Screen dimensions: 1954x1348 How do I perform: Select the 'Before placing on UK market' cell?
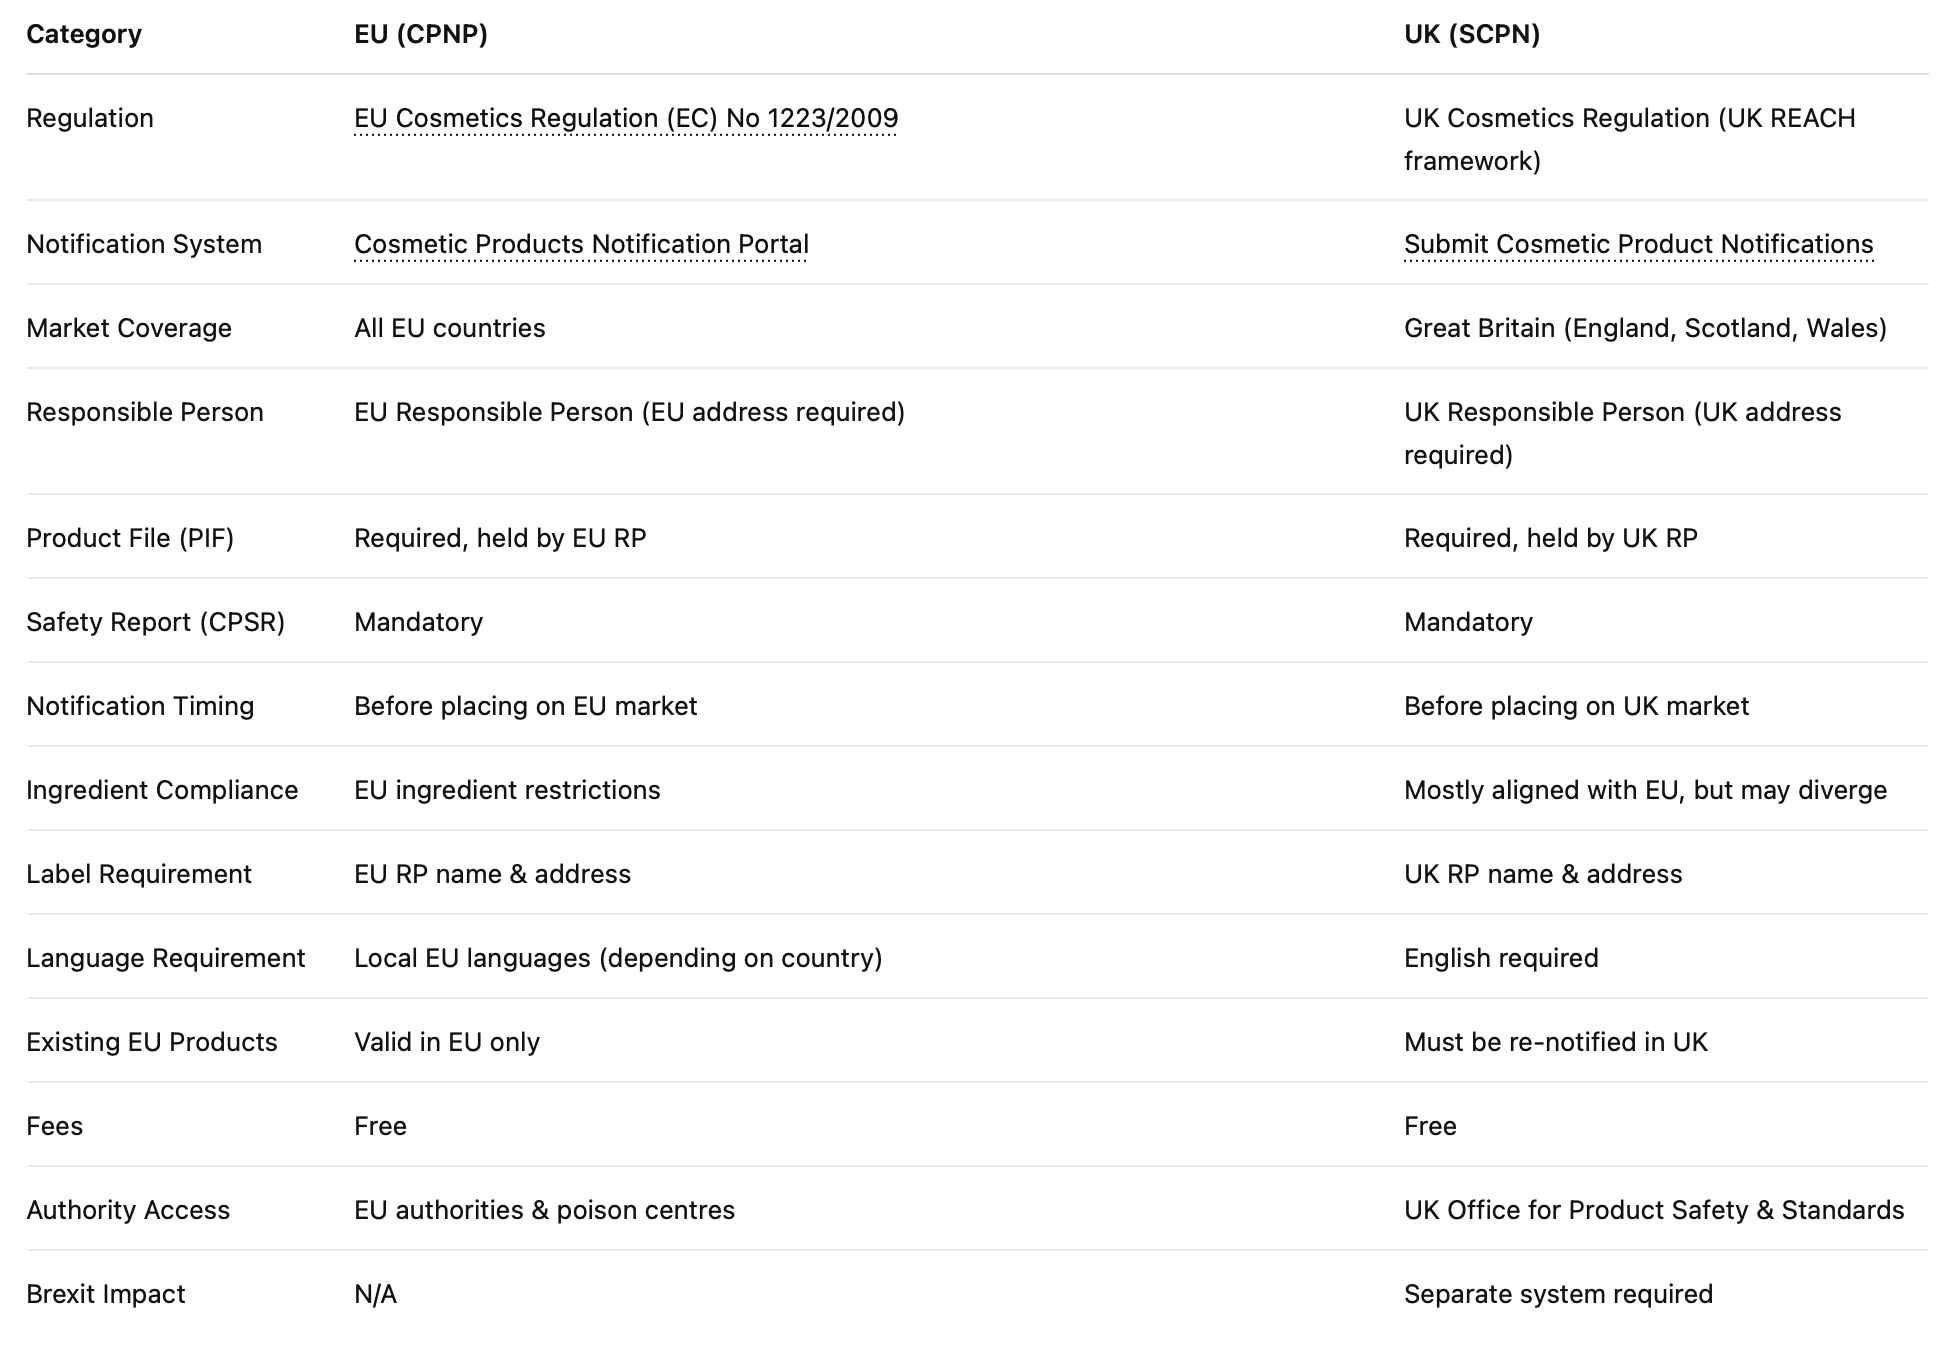(1576, 706)
